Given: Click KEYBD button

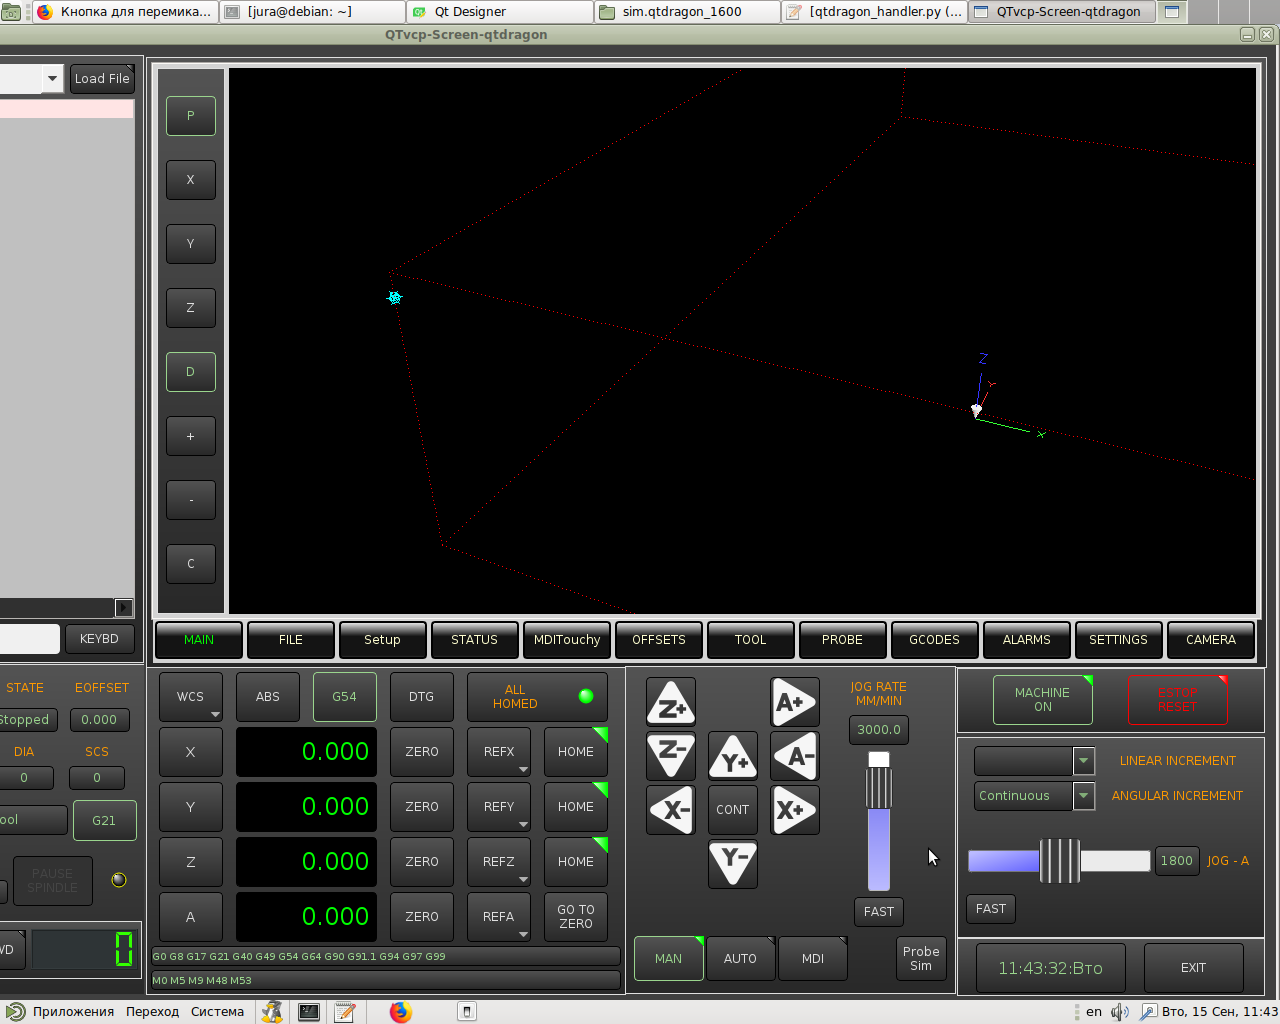Looking at the screenshot, I should [99, 639].
